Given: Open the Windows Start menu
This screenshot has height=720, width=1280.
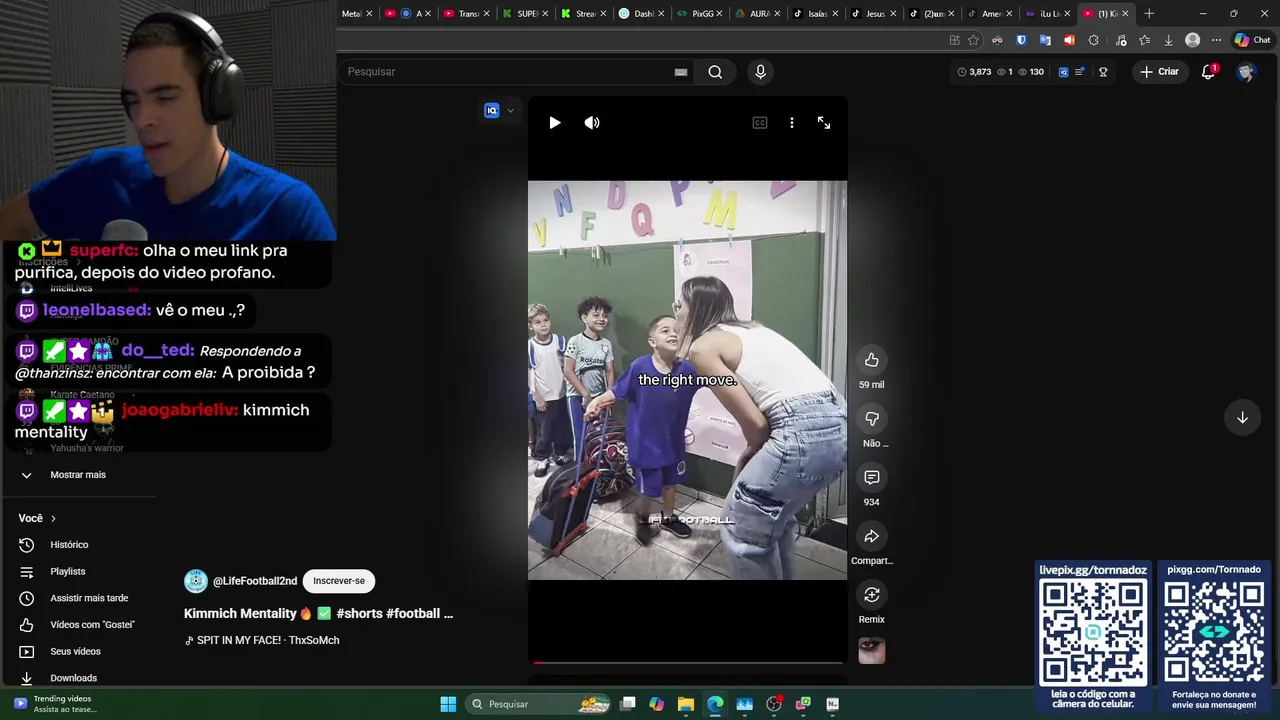Looking at the screenshot, I should pyautogui.click(x=448, y=704).
